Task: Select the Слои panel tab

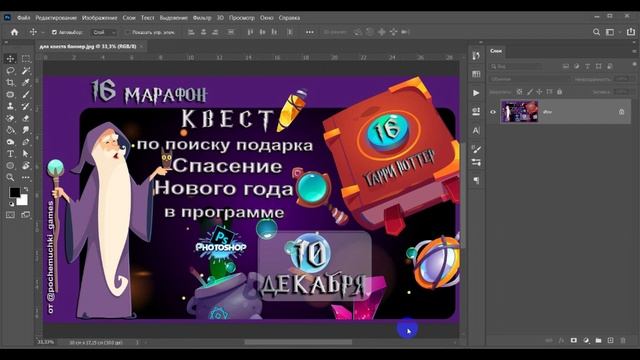Action: pyautogui.click(x=496, y=51)
